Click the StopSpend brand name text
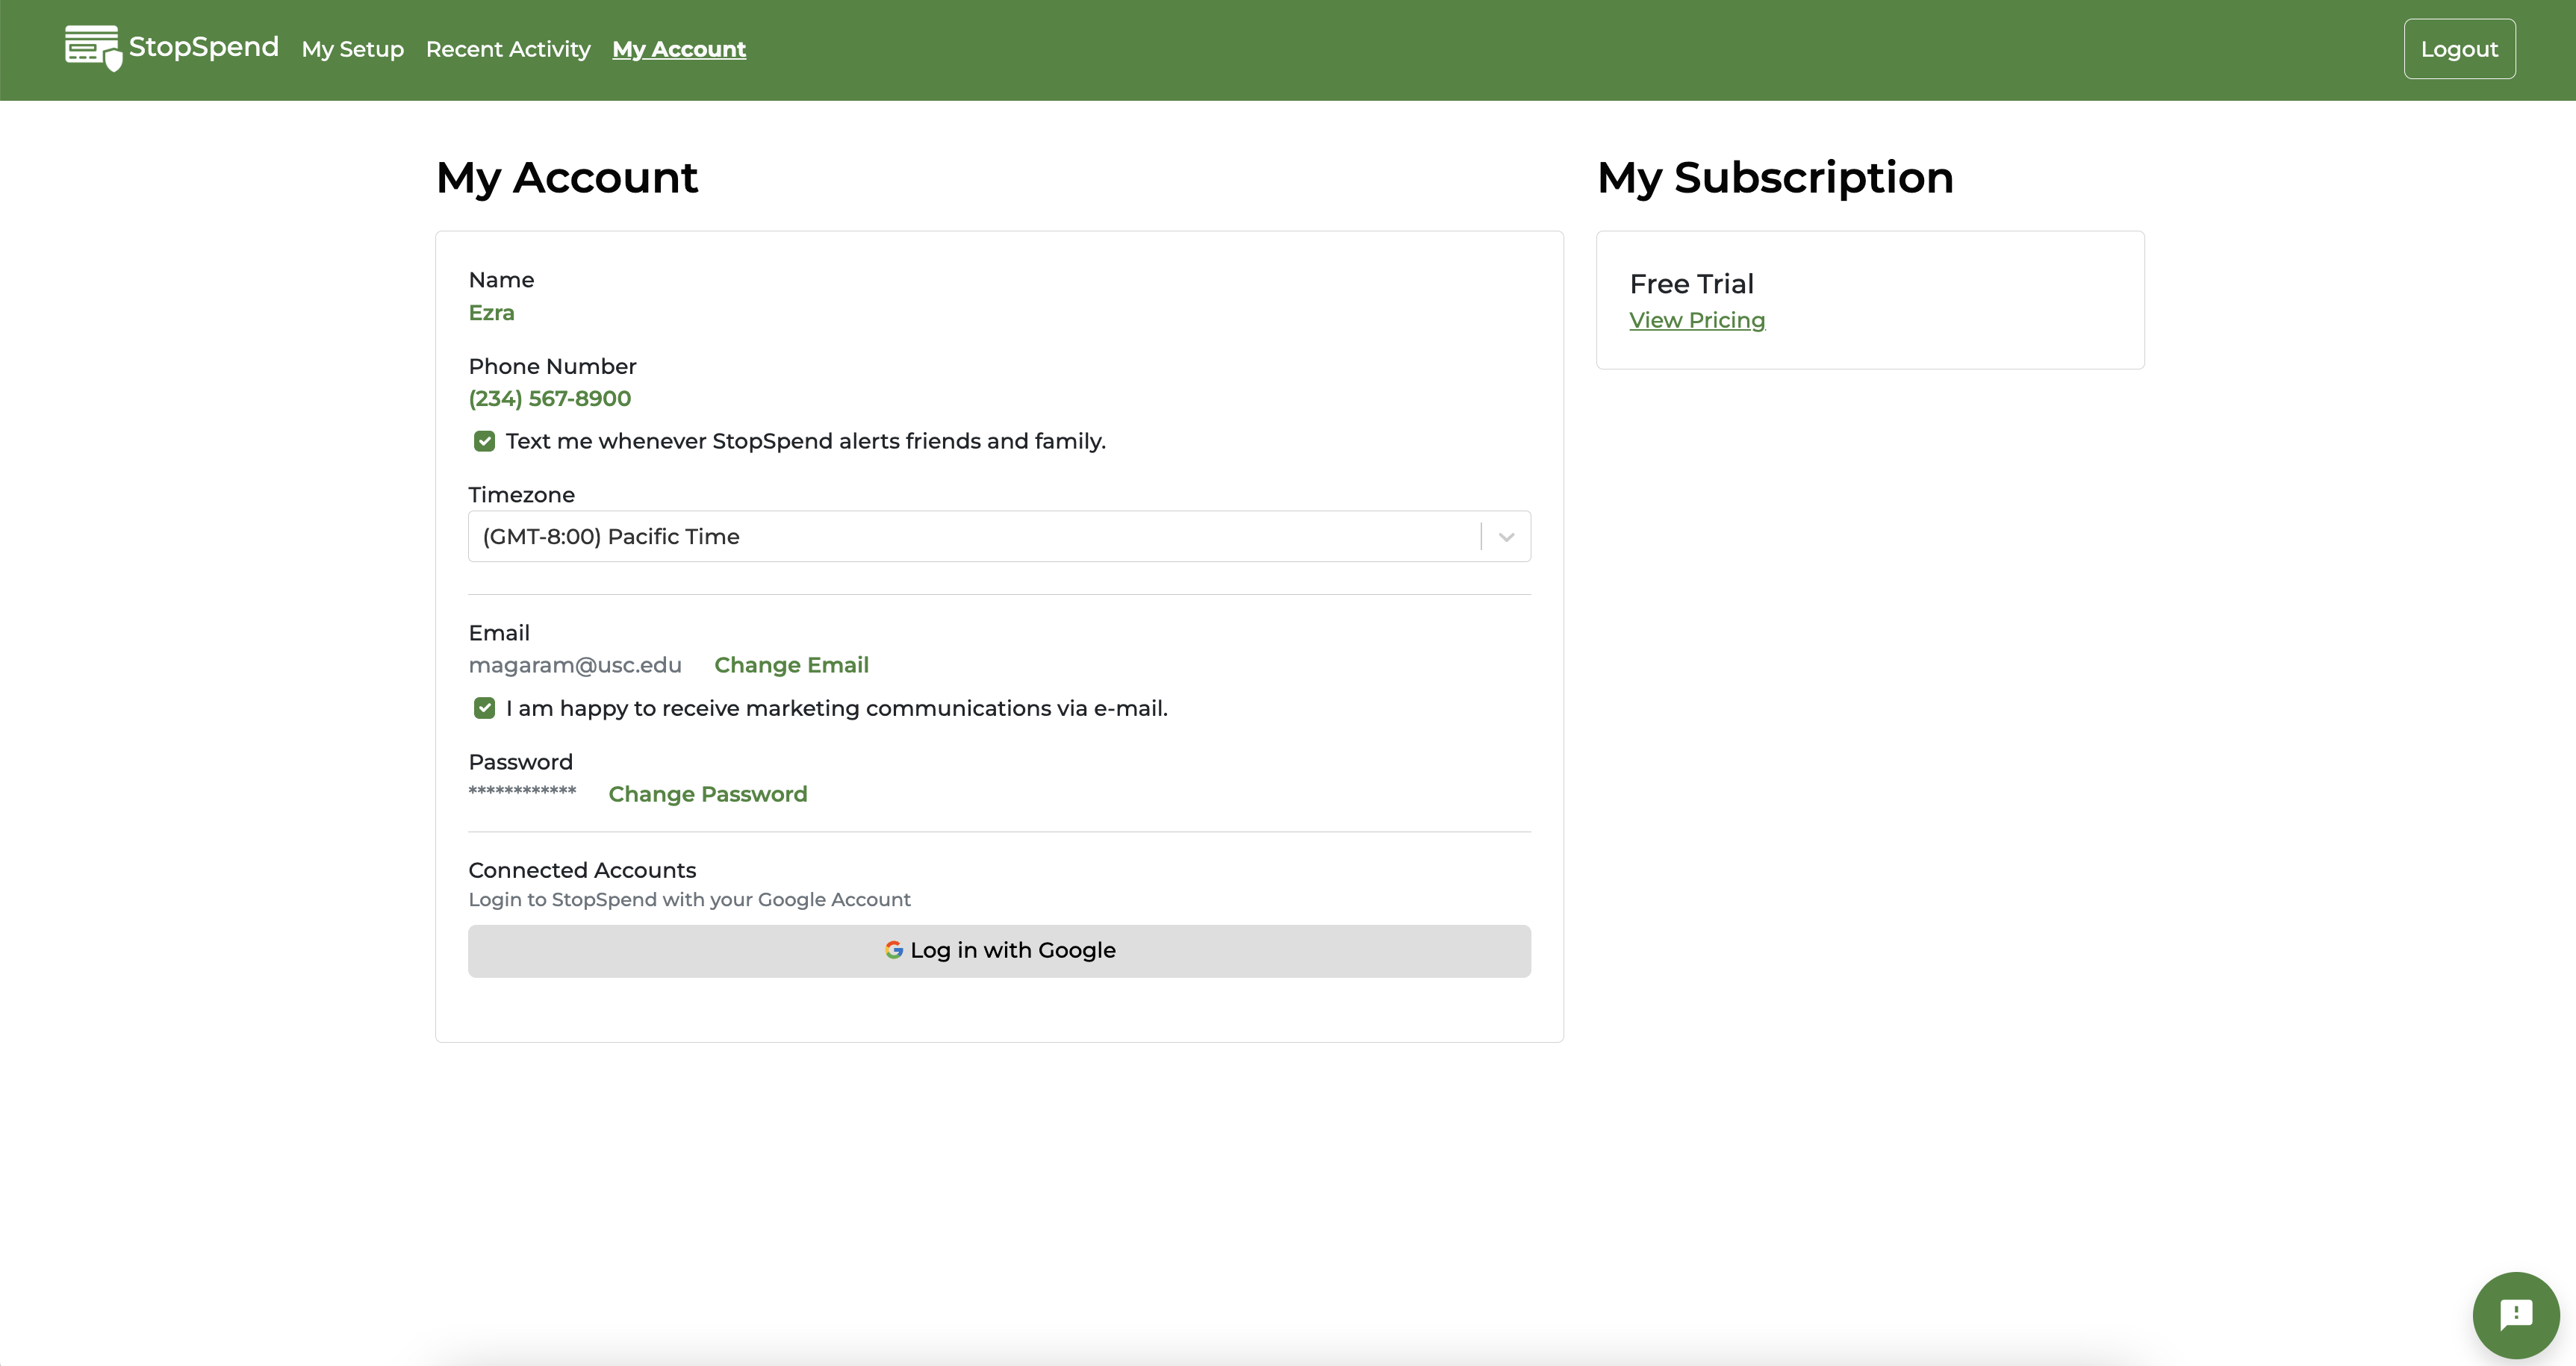The image size is (2576, 1366). pos(203,47)
